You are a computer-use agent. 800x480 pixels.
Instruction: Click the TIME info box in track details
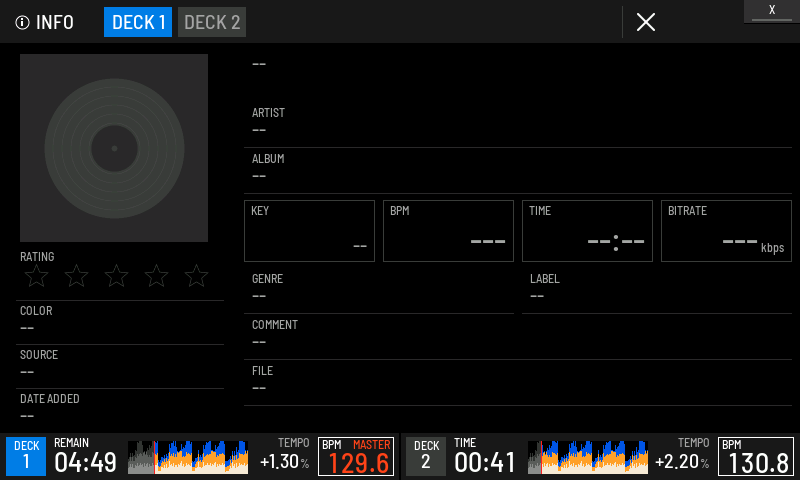(587, 231)
